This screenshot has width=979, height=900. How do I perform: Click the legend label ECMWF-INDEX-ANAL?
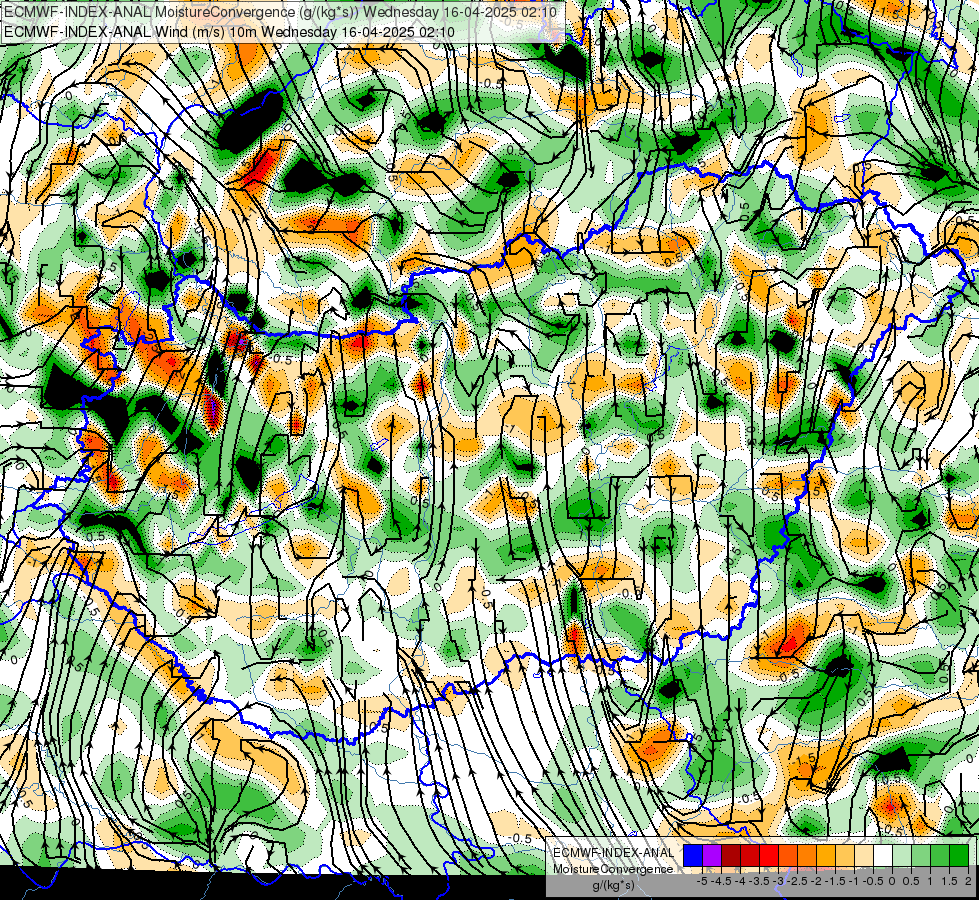(x=613, y=853)
